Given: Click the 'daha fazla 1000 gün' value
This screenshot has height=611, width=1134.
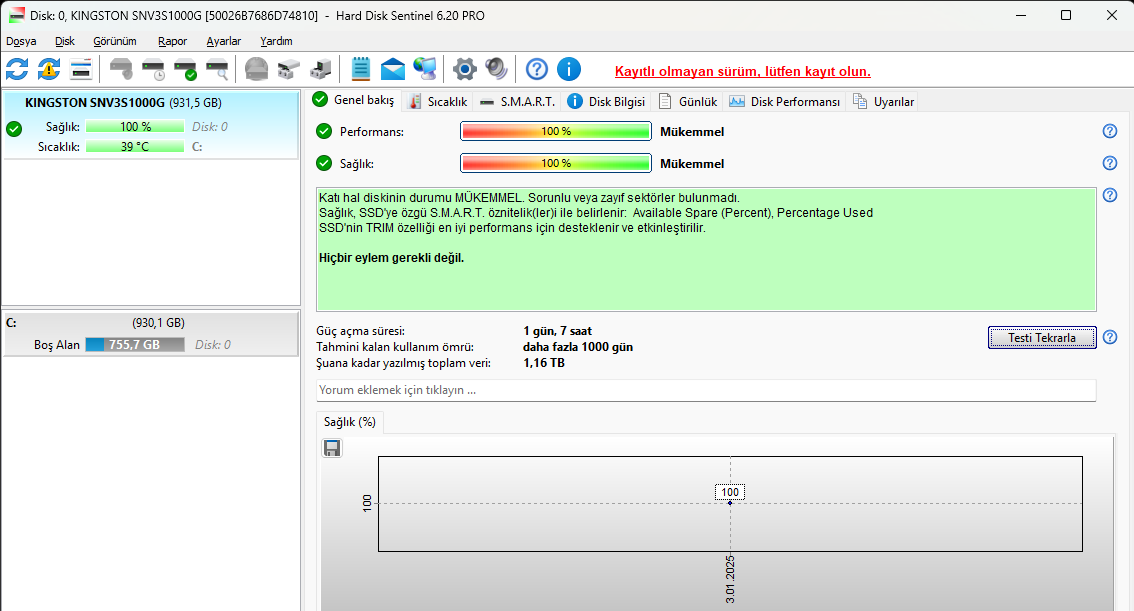Looking at the screenshot, I should (x=578, y=347).
